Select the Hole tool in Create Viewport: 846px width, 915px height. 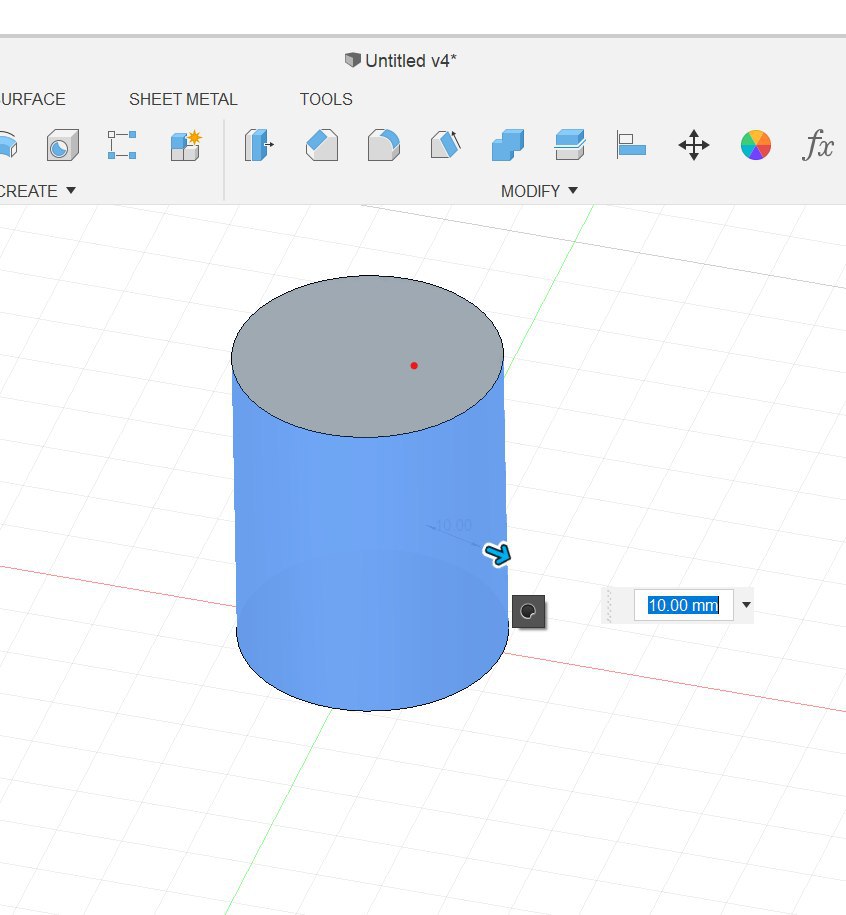pyautogui.click(x=62, y=145)
